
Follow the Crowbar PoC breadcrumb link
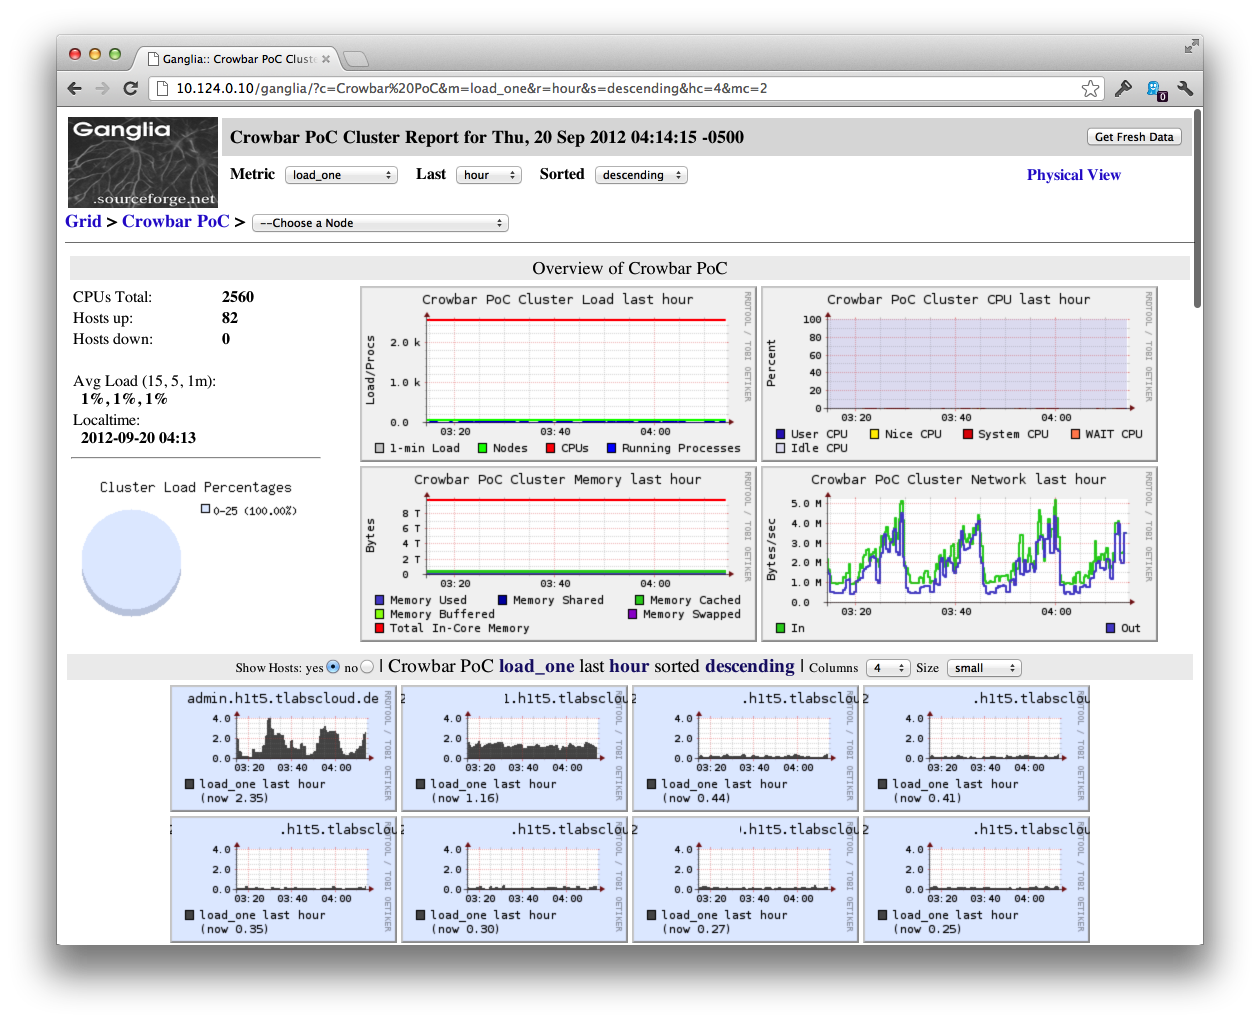pyautogui.click(x=175, y=221)
